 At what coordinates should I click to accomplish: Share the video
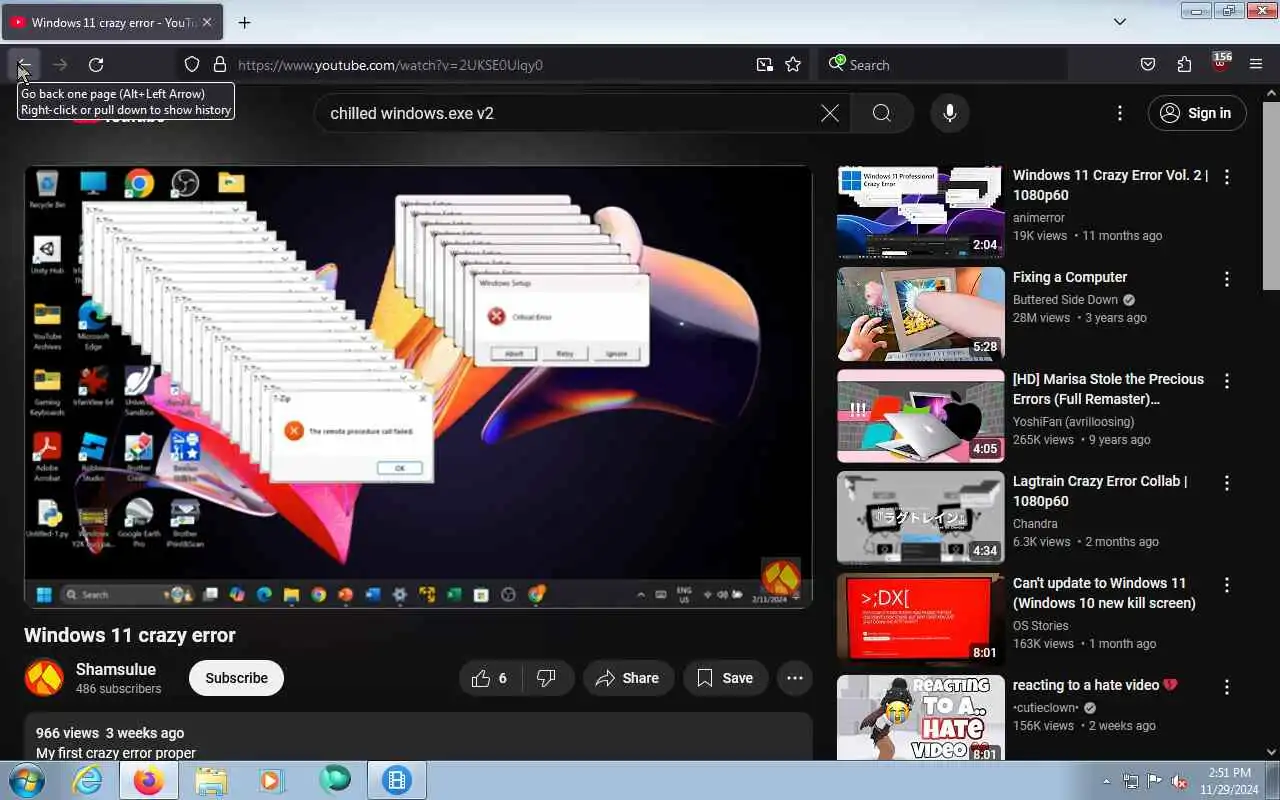pyautogui.click(x=628, y=678)
